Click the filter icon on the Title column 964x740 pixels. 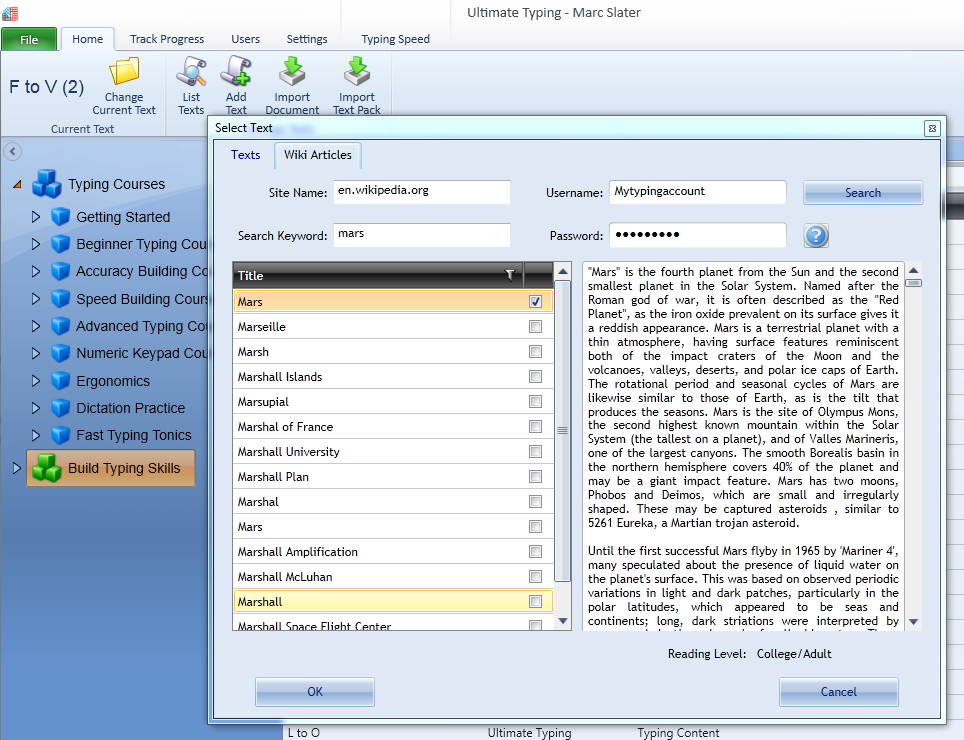point(510,275)
